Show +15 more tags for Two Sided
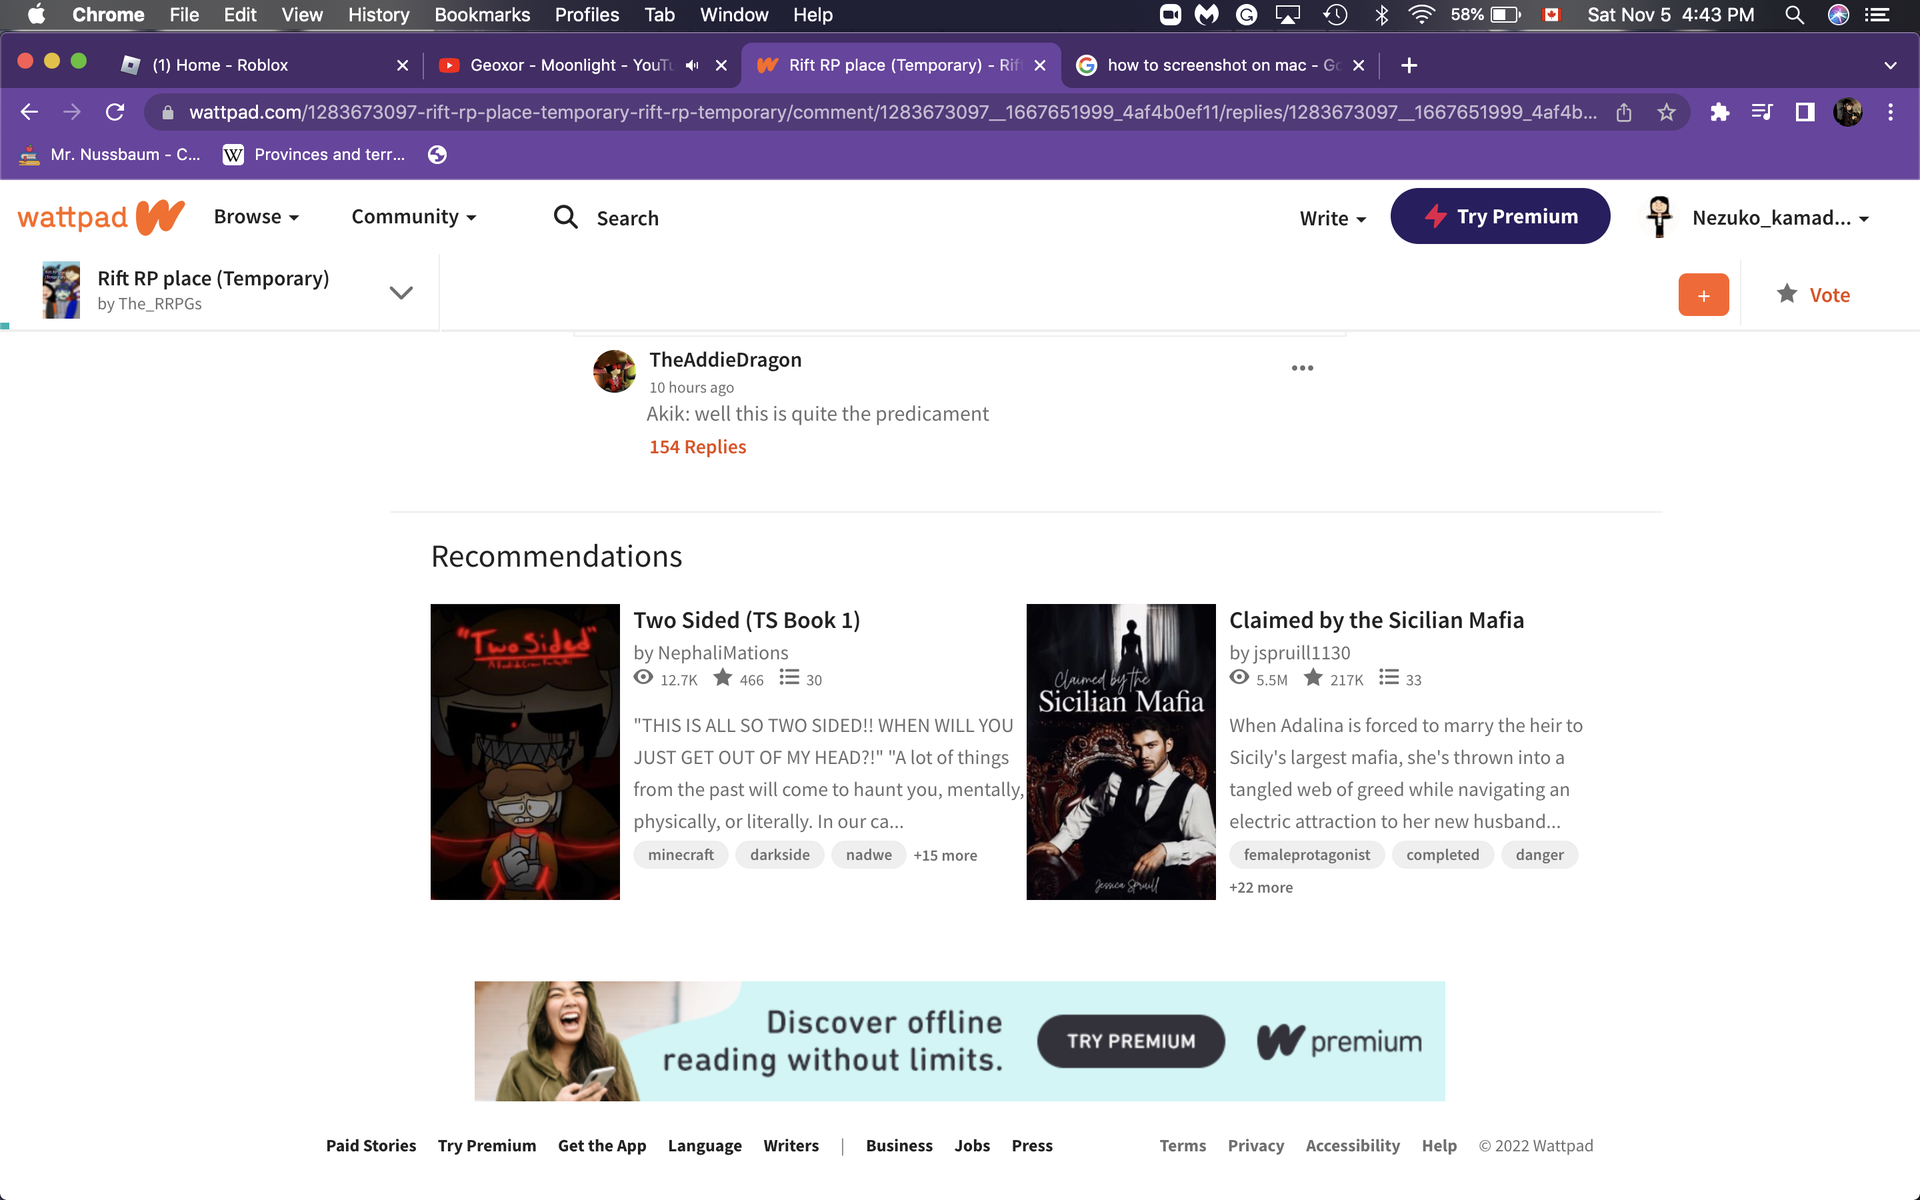Screen dimensions: 1920x1200 tap(945, 855)
